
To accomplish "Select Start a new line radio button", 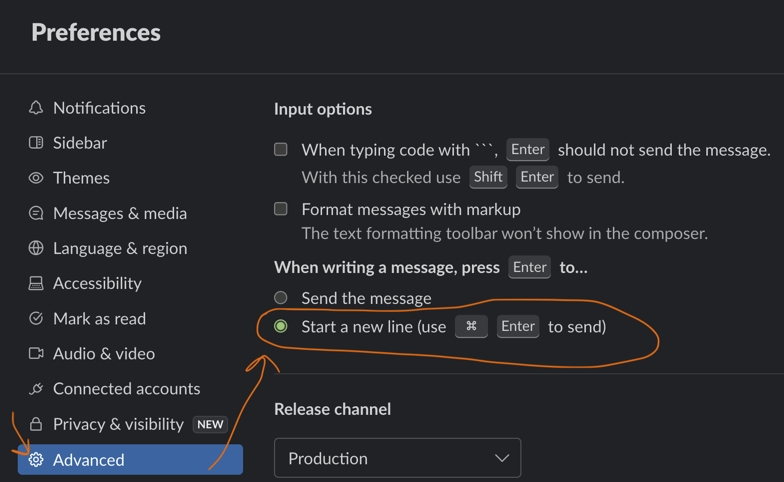I will pyautogui.click(x=281, y=326).
